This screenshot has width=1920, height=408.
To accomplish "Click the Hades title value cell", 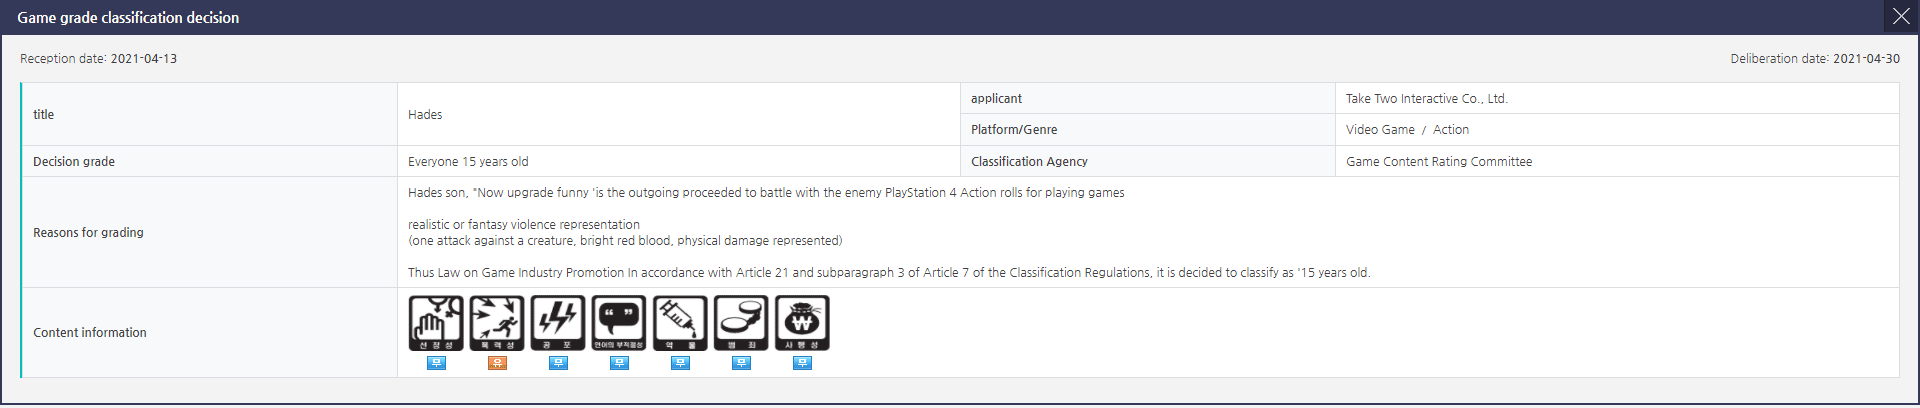I will click(679, 114).
